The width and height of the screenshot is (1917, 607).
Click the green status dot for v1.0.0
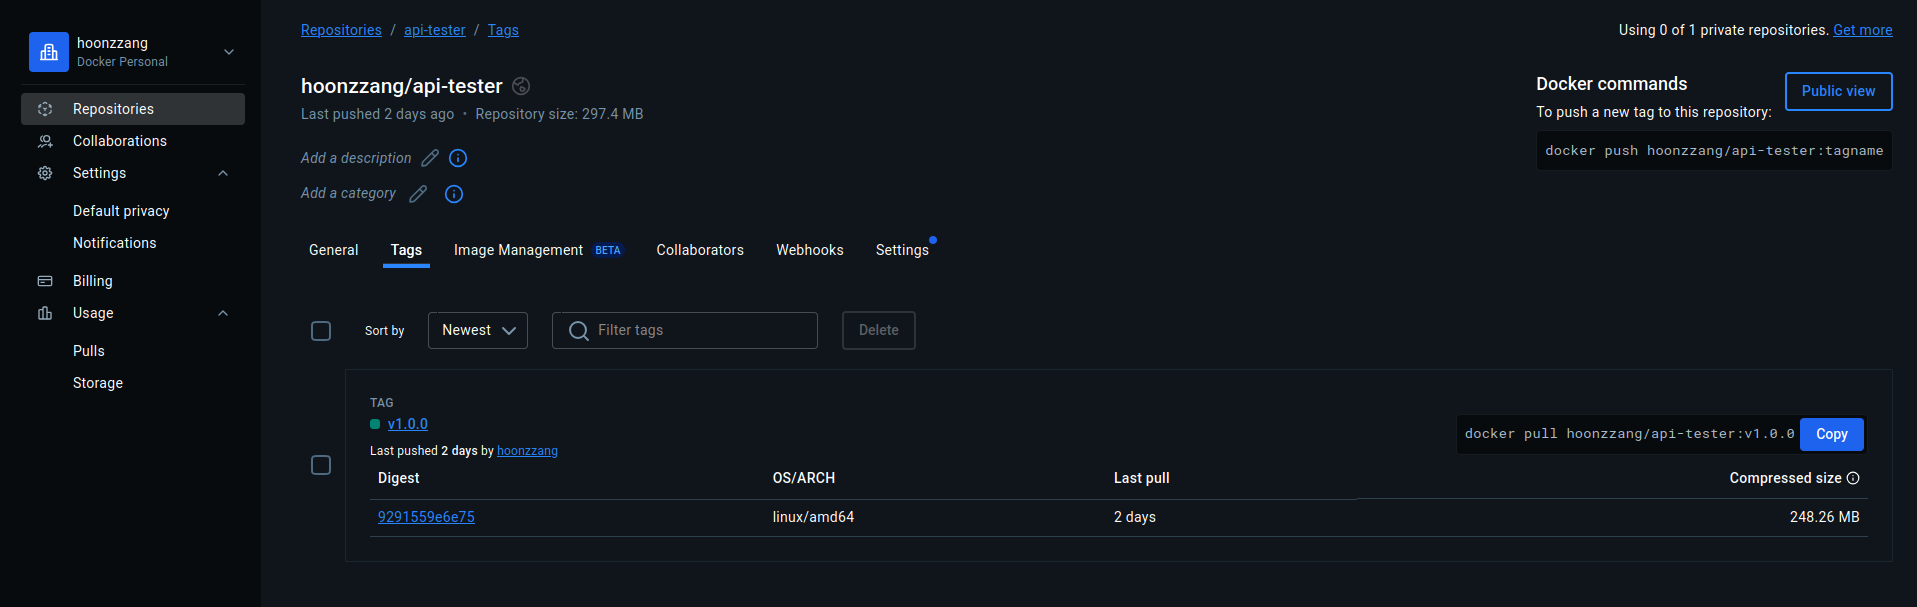pos(375,424)
